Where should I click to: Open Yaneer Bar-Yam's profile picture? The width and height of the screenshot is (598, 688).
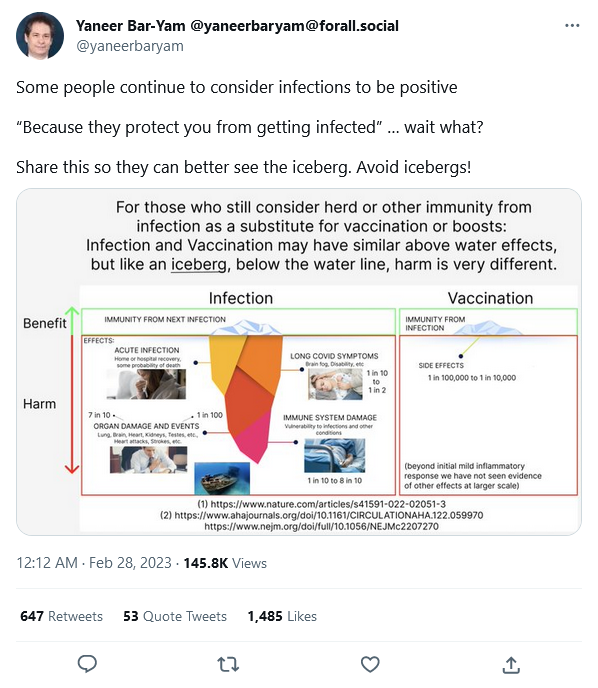40,36
